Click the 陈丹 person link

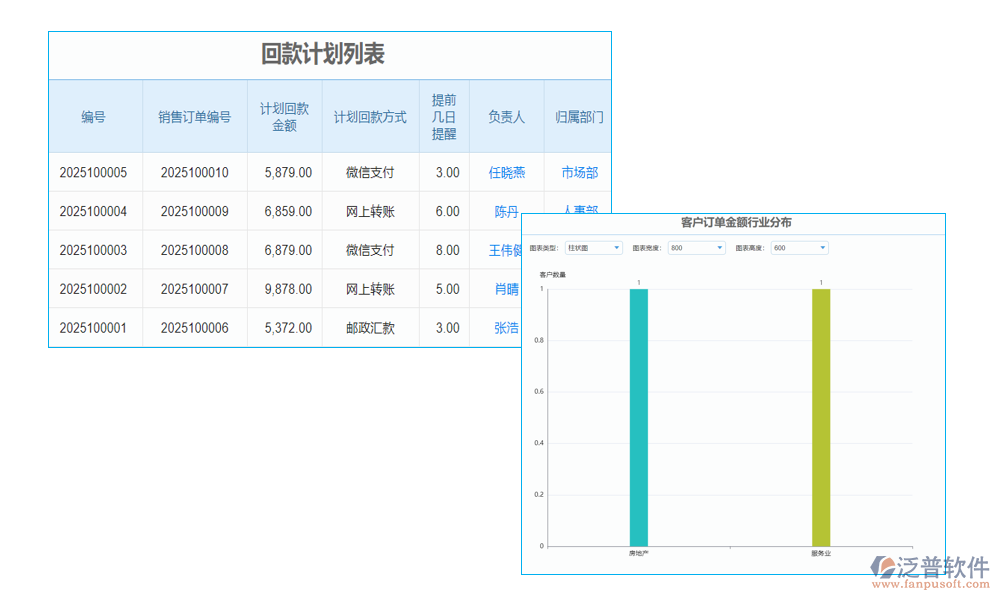click(505, 211)
